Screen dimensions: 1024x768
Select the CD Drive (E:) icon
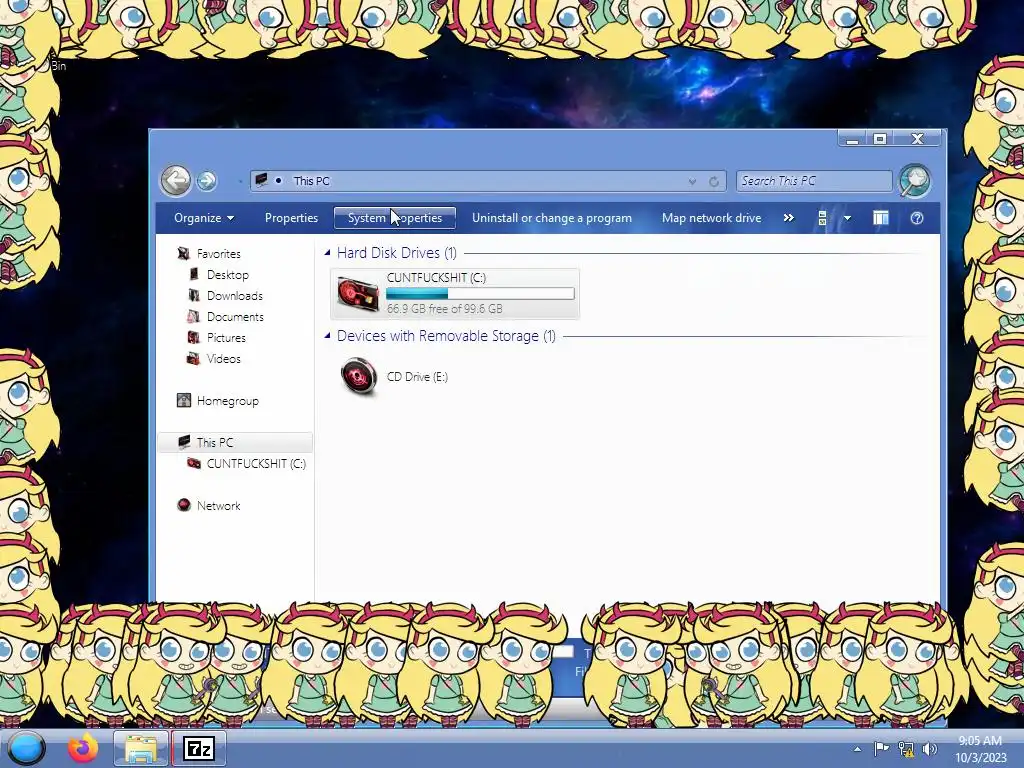pyautogui.click(x=359, y=376)
